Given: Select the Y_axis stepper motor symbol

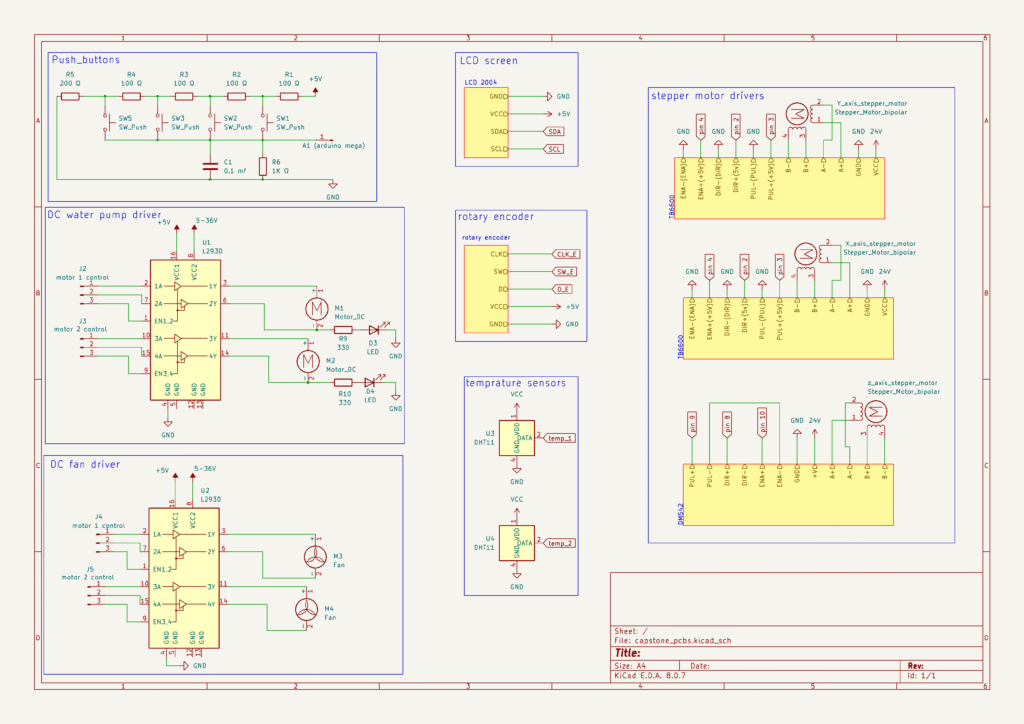Looking at the screenshot, I should (x=797, y=115).
